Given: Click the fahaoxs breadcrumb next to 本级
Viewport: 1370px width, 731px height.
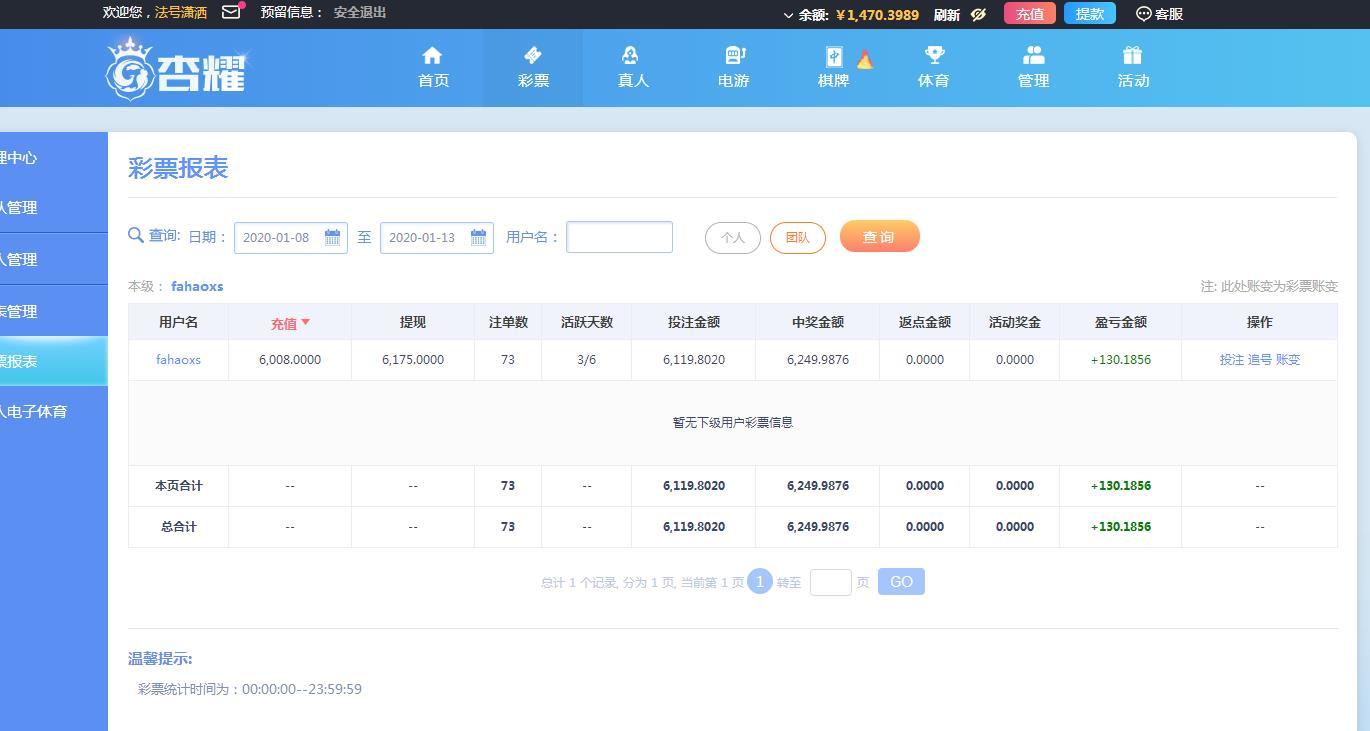Looking at the screenshot, I should [197, 286].
